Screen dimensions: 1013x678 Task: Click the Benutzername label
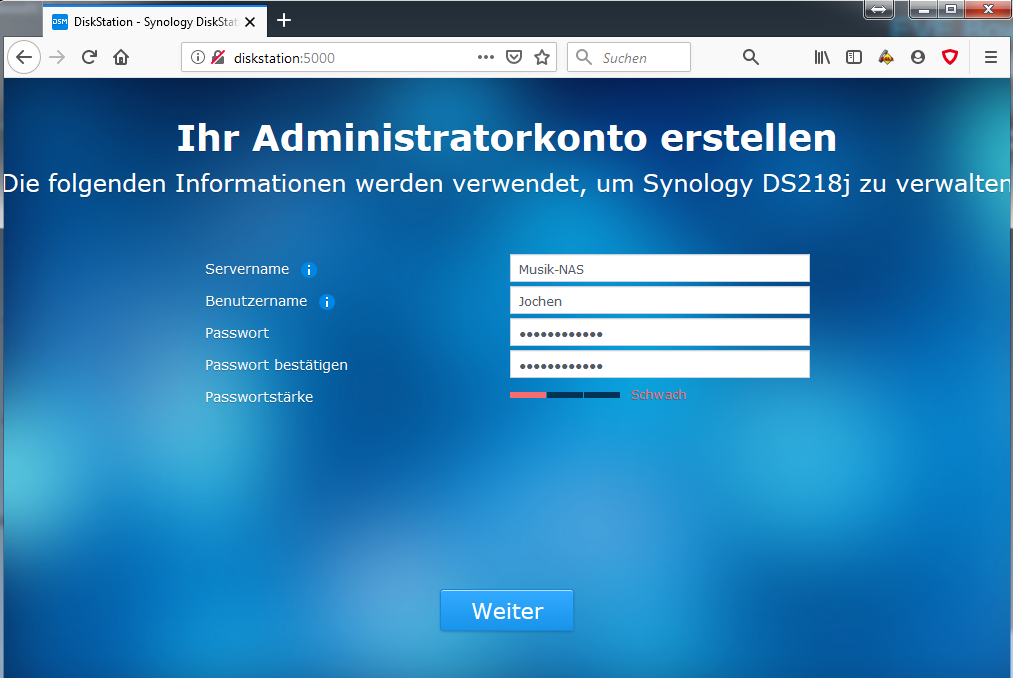pyautogui.click(x=256, y=301)
